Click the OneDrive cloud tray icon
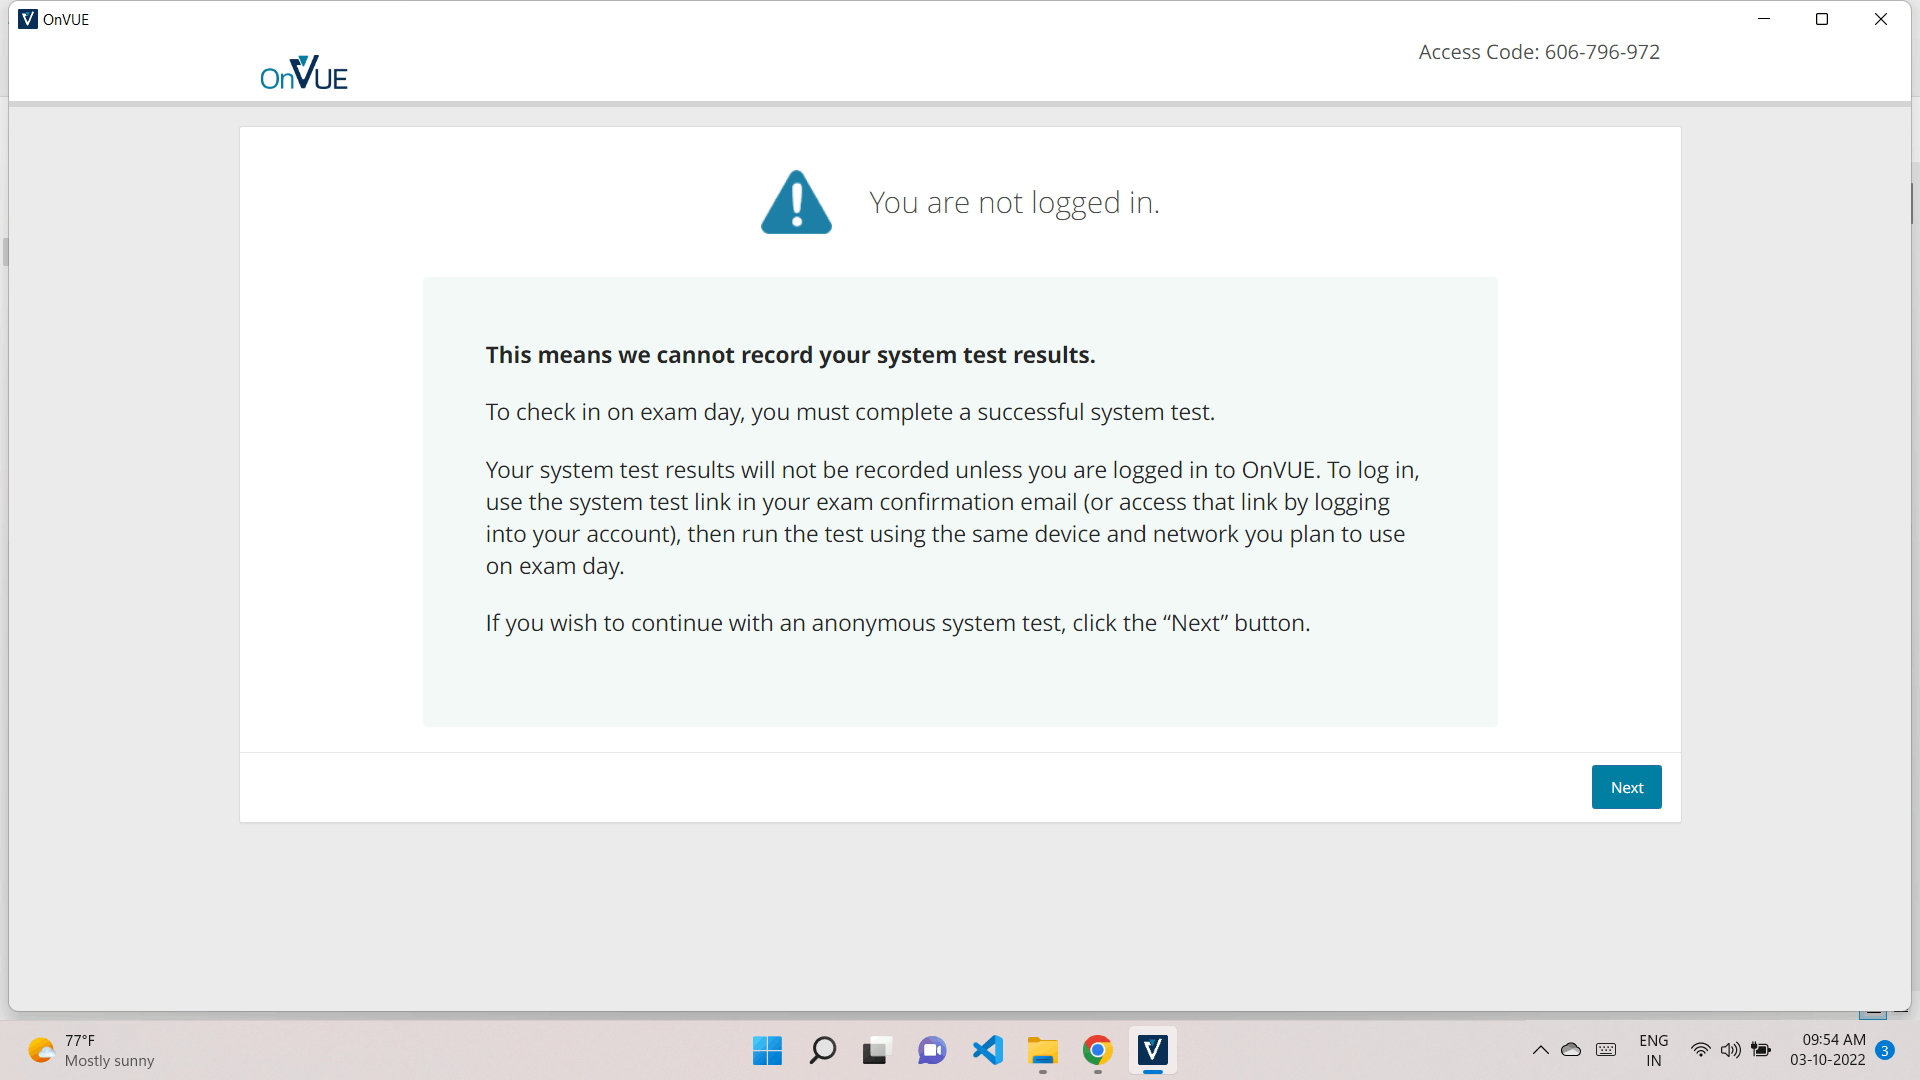The image size is (1920, 1080). coord(1571,1050)
